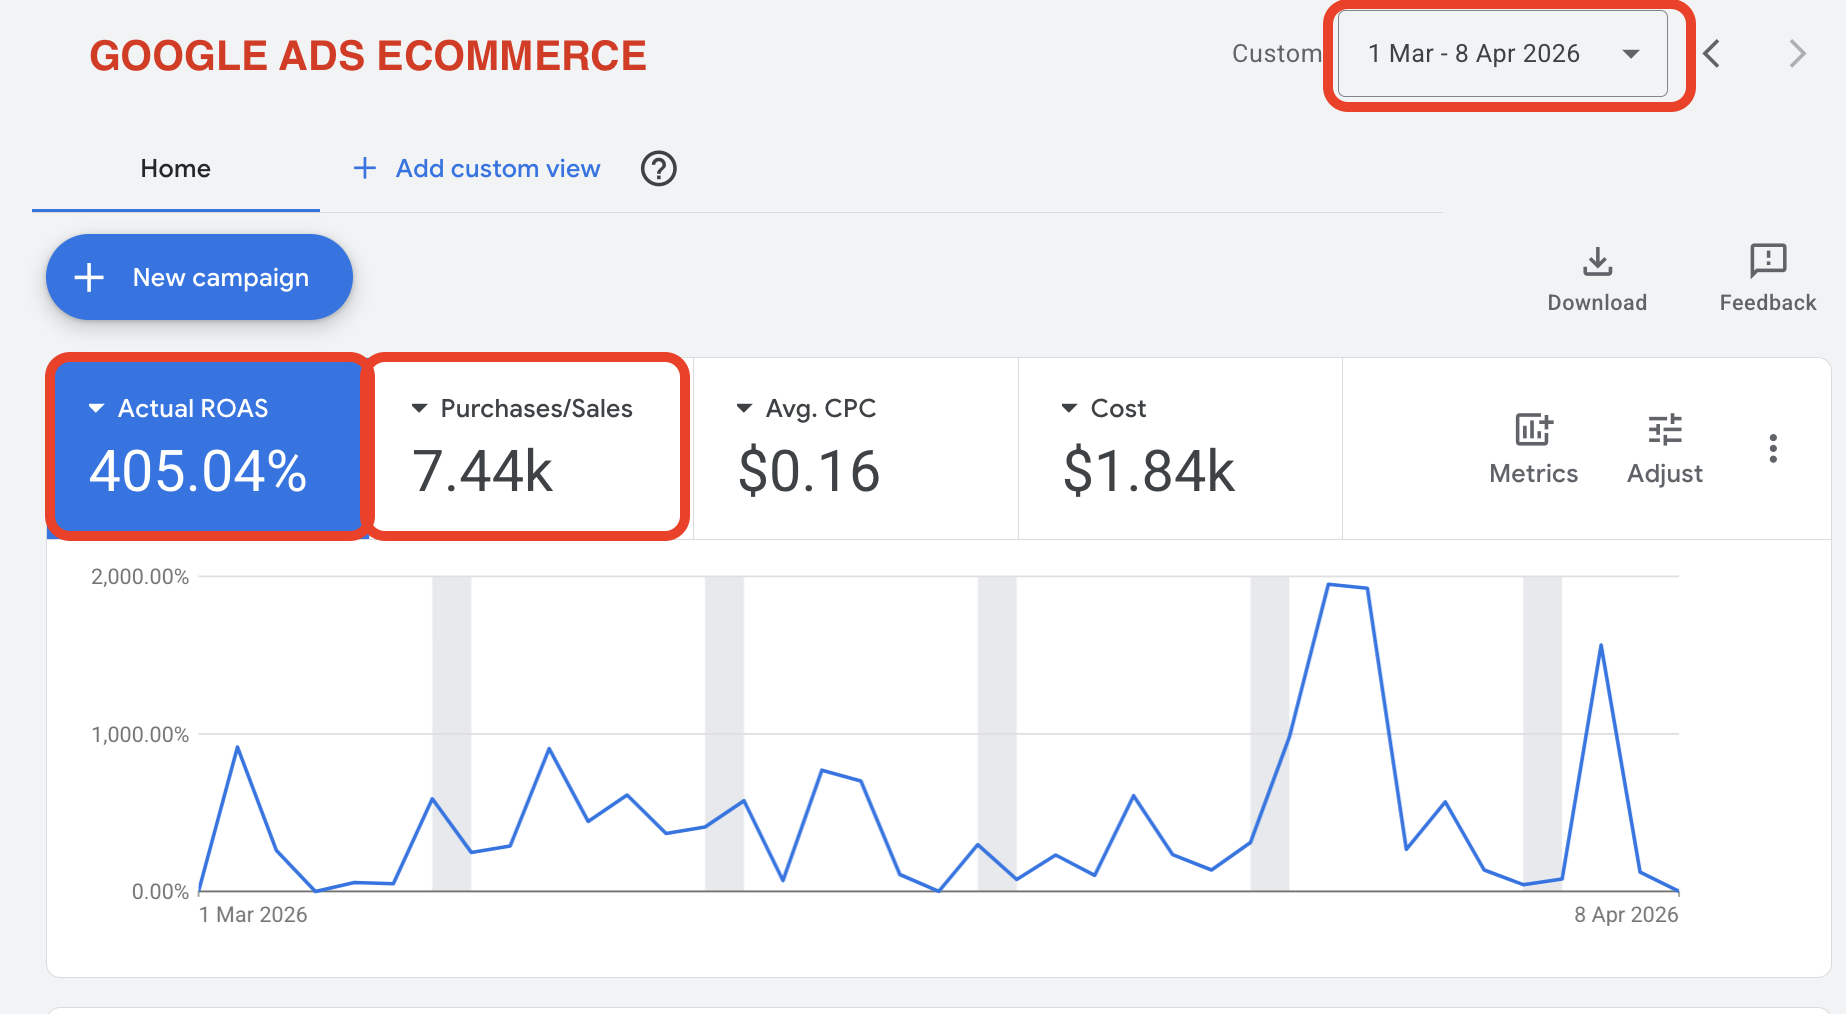This screenshot has height=1014, width=1846.
Task: Expand the Purchases/Sales metric dropdown
Action: [420, 408]
